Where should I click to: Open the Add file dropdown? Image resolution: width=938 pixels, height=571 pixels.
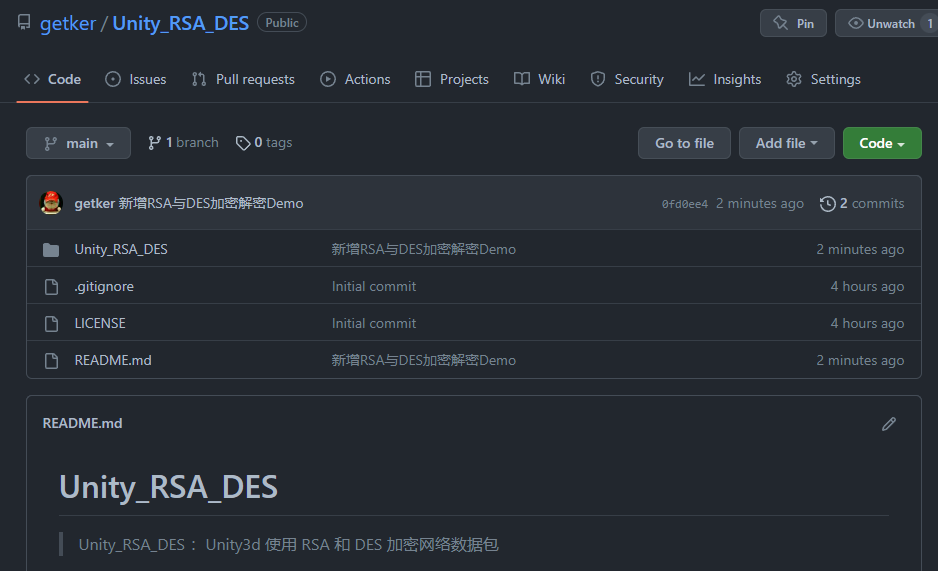tap(787, 143)
